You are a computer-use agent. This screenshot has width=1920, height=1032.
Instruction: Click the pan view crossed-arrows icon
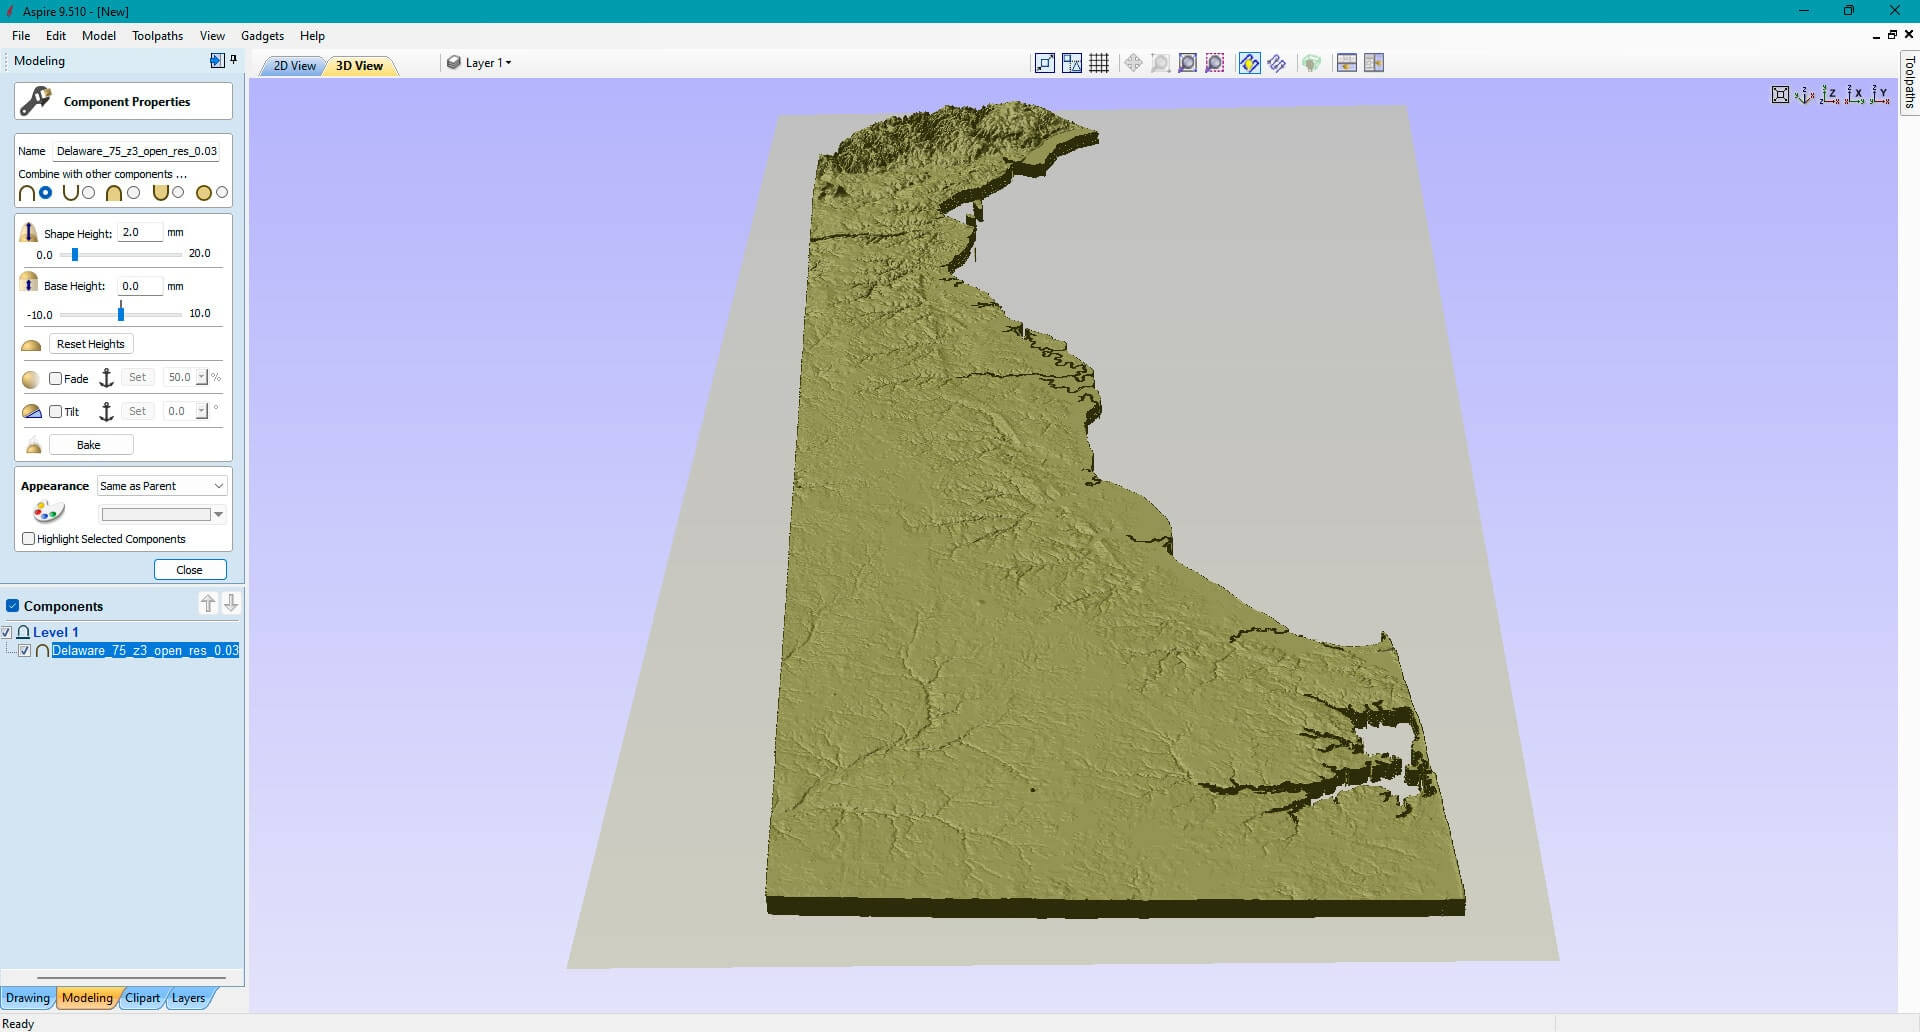pyautogui.click(x=1133, y=63)
